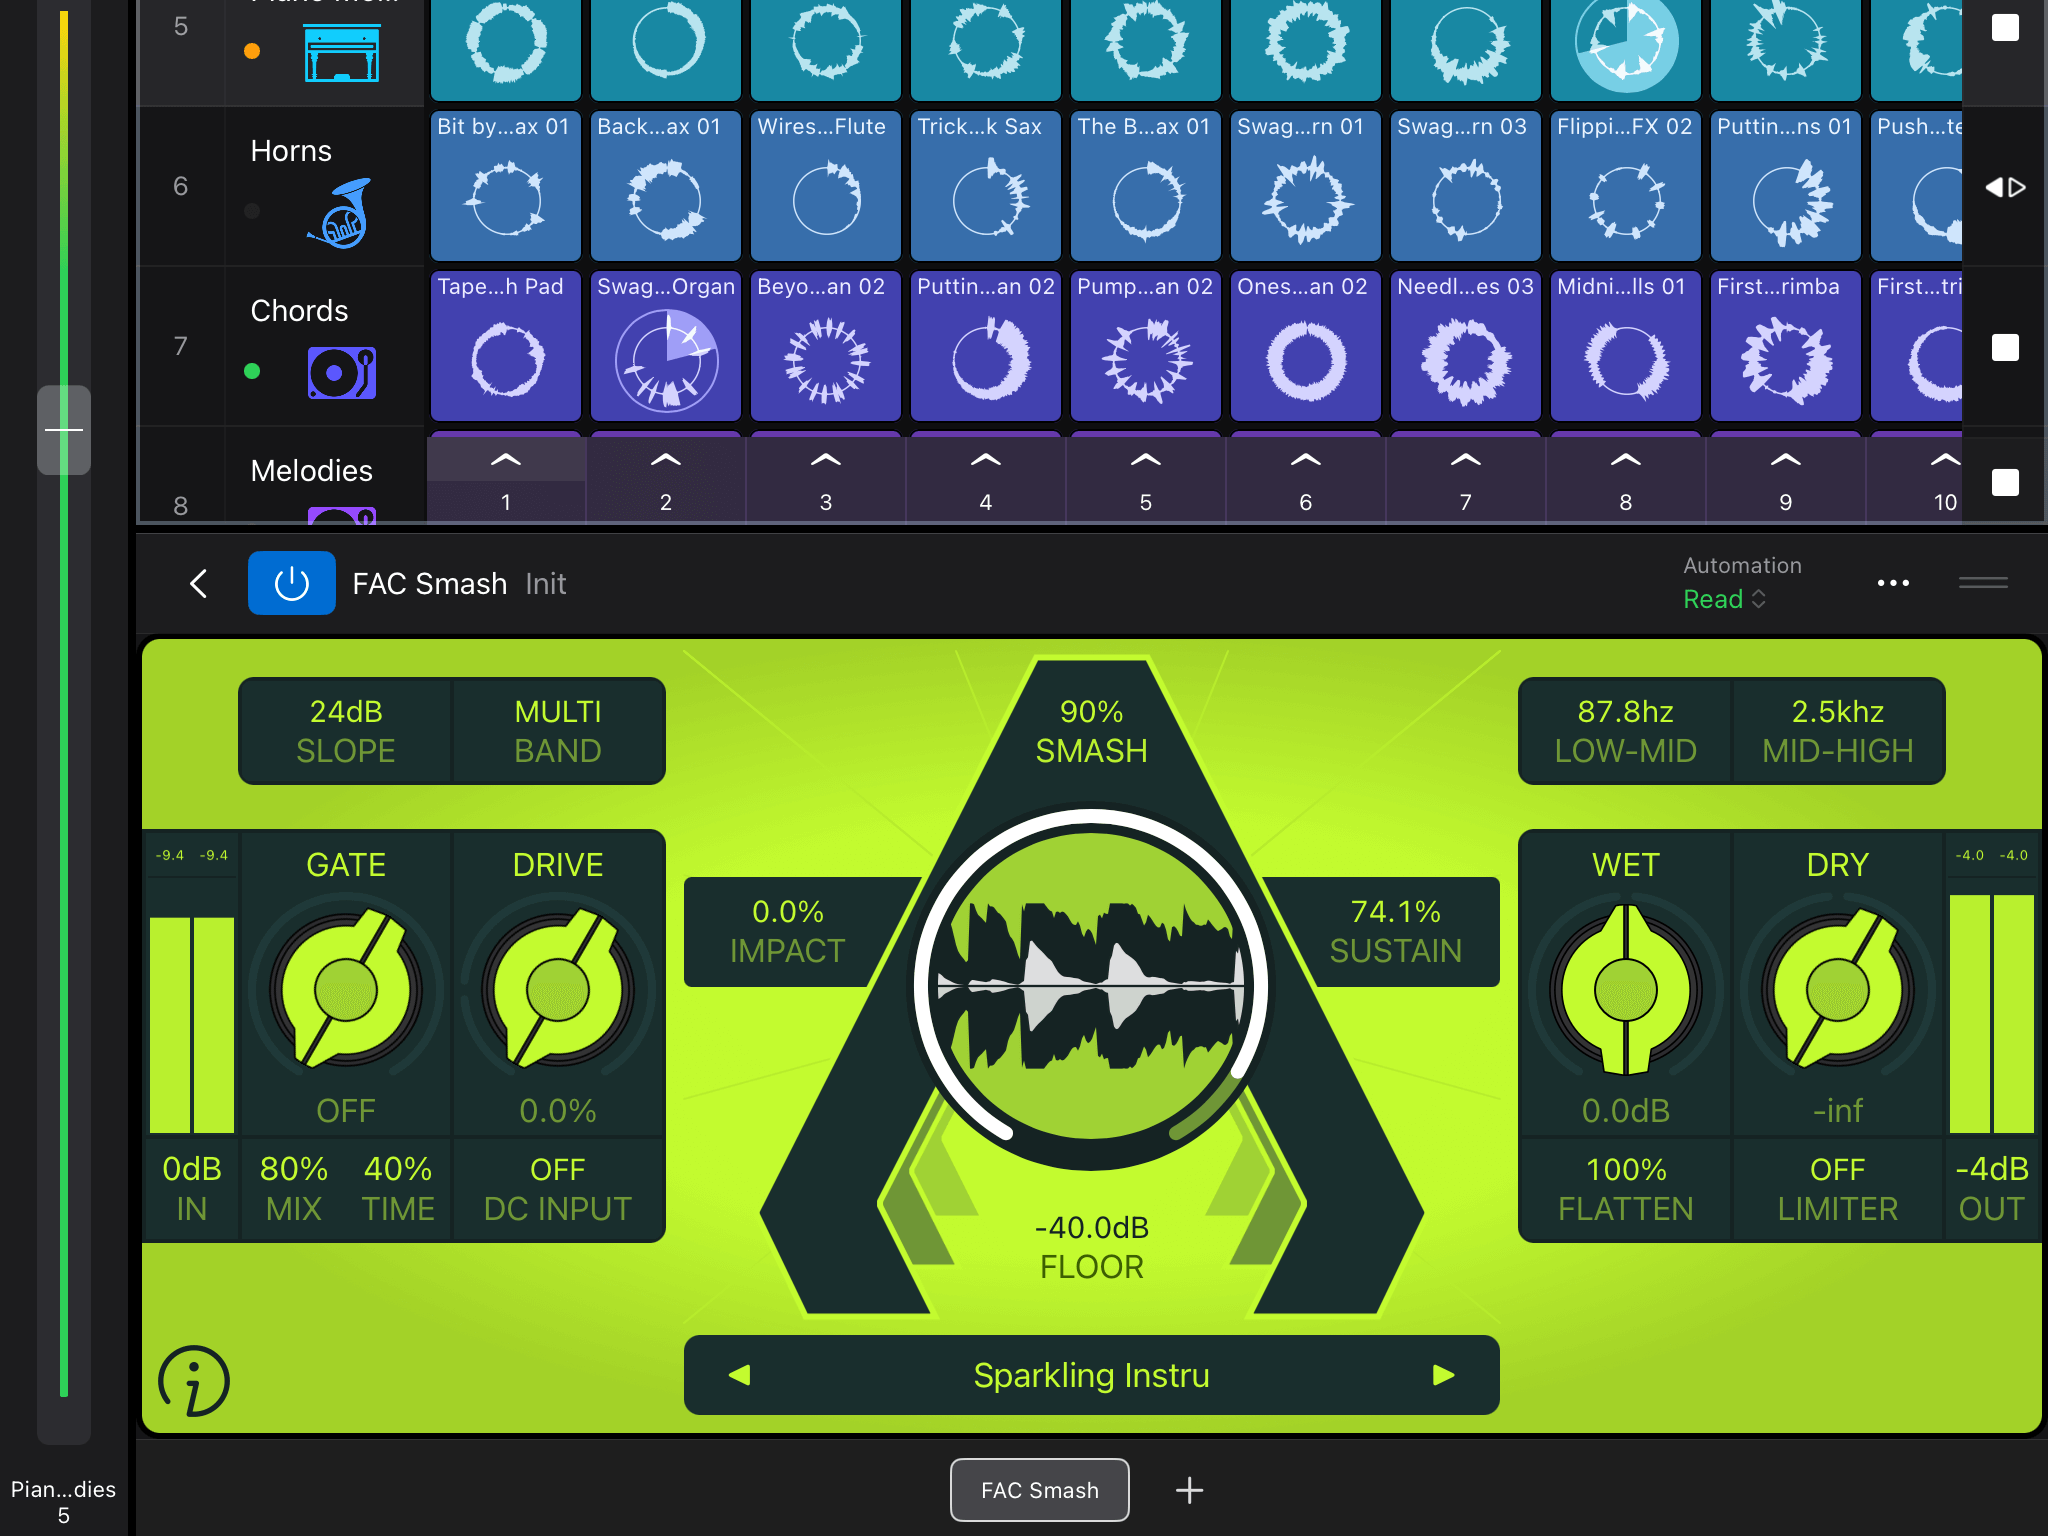This screenshot has height=1536, width=2048.
Task: Click the Chords track turntable icon
Action: coord(341,373)
